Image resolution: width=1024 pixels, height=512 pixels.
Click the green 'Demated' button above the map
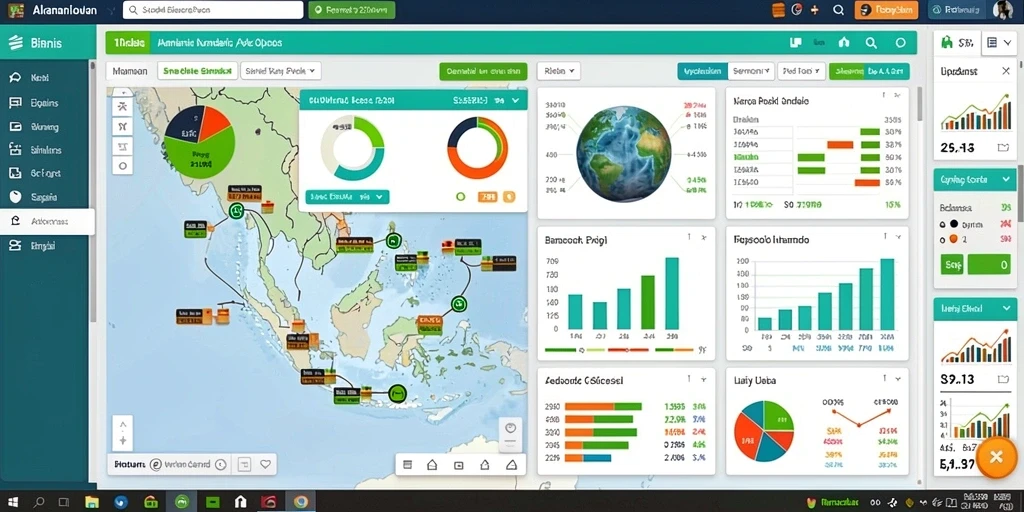click(483, 71)
